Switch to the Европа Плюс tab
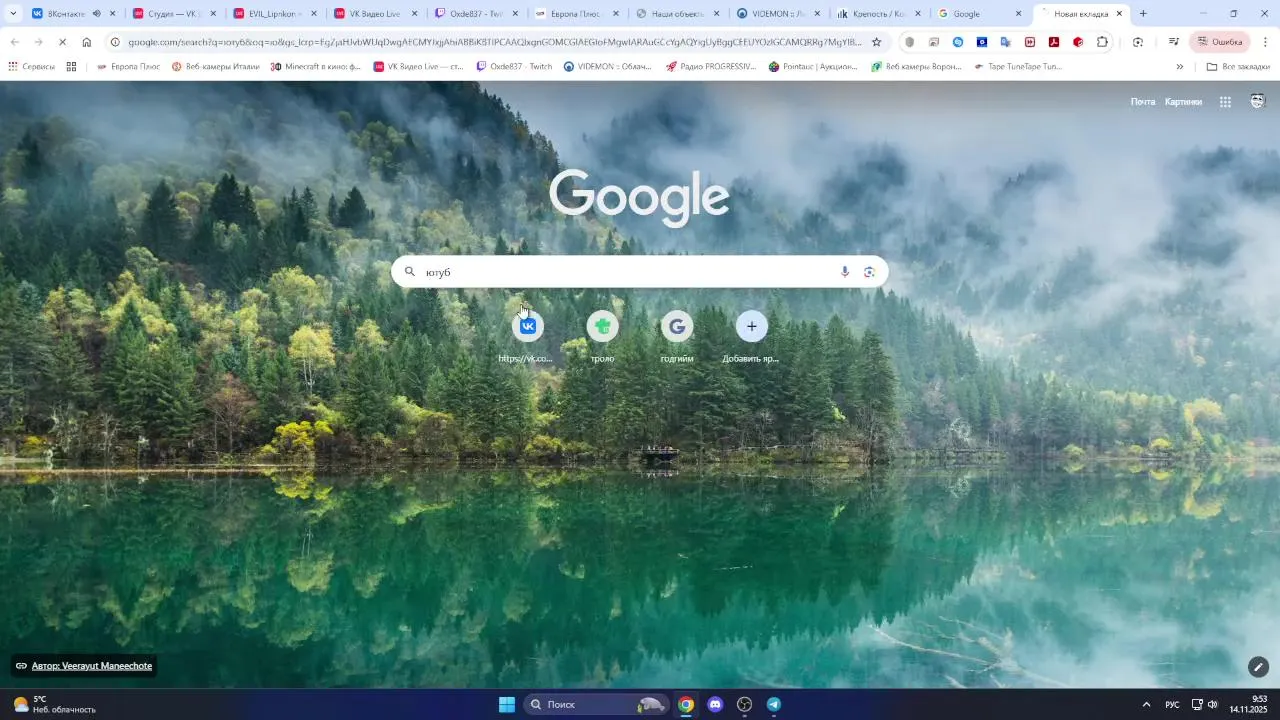1280x720 pixels. [576, 14]
